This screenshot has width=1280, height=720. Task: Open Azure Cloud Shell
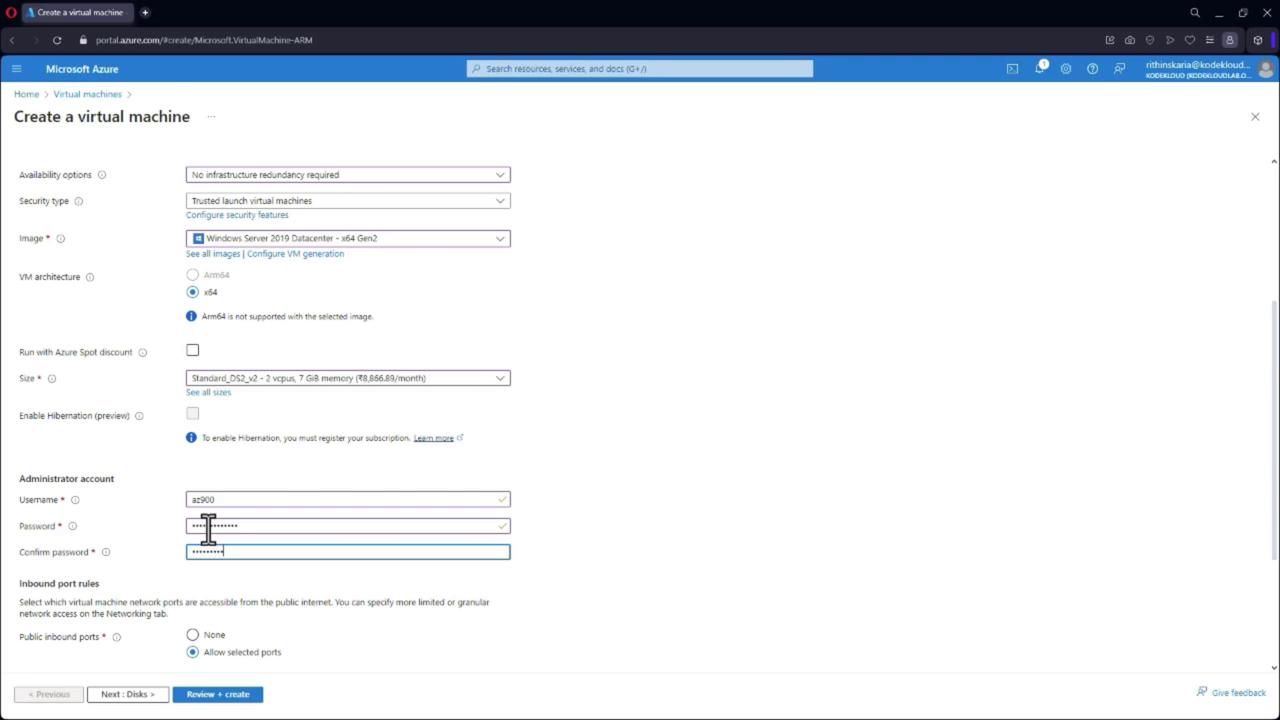coord(1012,69)
